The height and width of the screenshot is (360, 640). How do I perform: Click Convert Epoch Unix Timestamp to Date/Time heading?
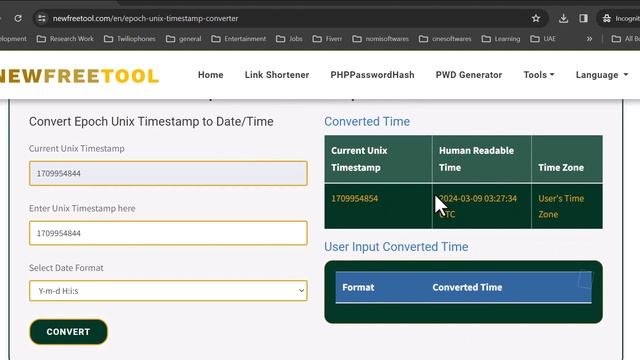(x=151, y=122)
